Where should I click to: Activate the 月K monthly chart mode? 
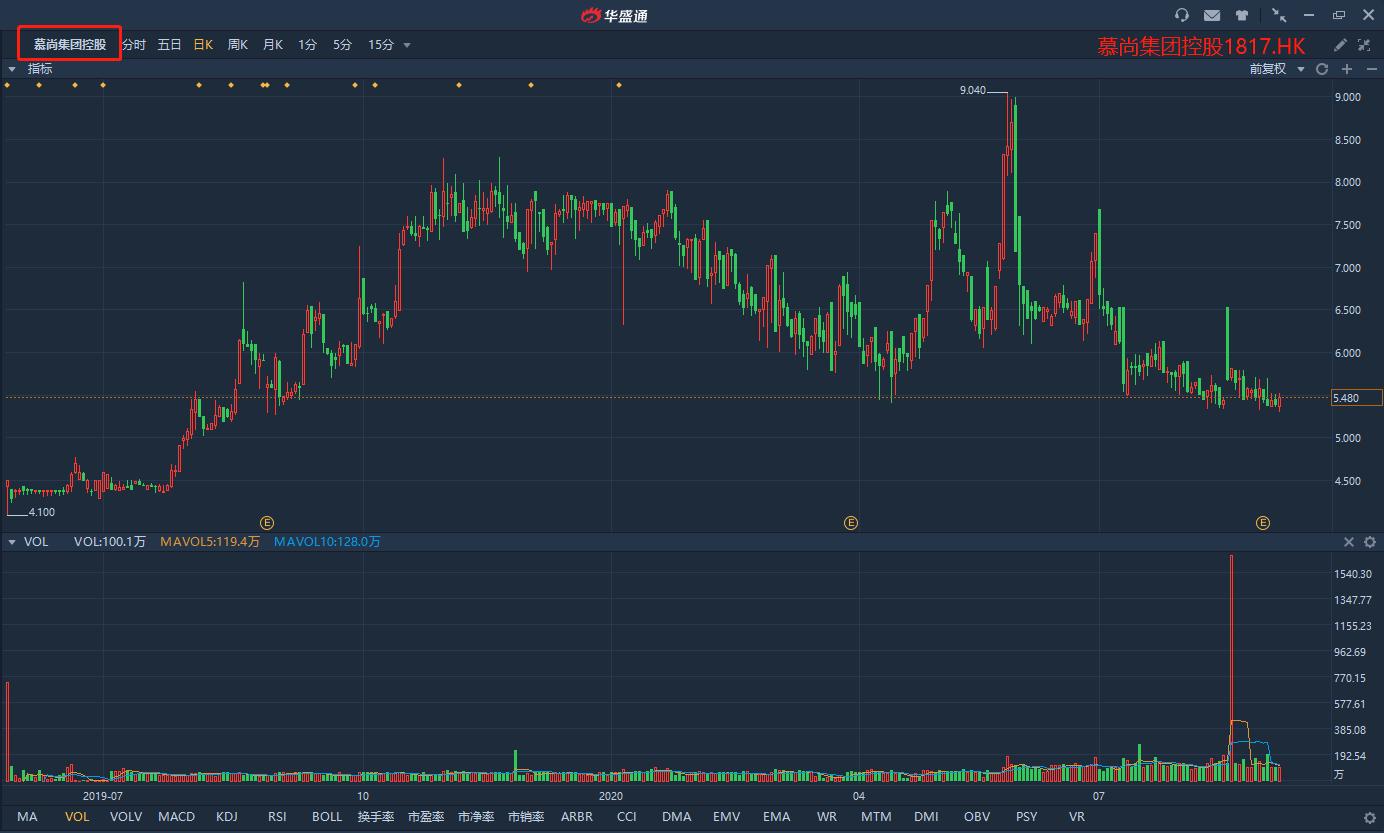tap(271, 44)
